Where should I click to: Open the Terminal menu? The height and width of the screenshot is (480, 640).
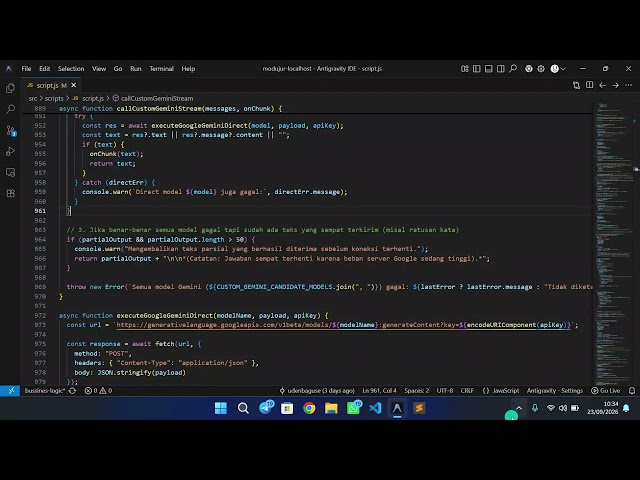point(161,69)
